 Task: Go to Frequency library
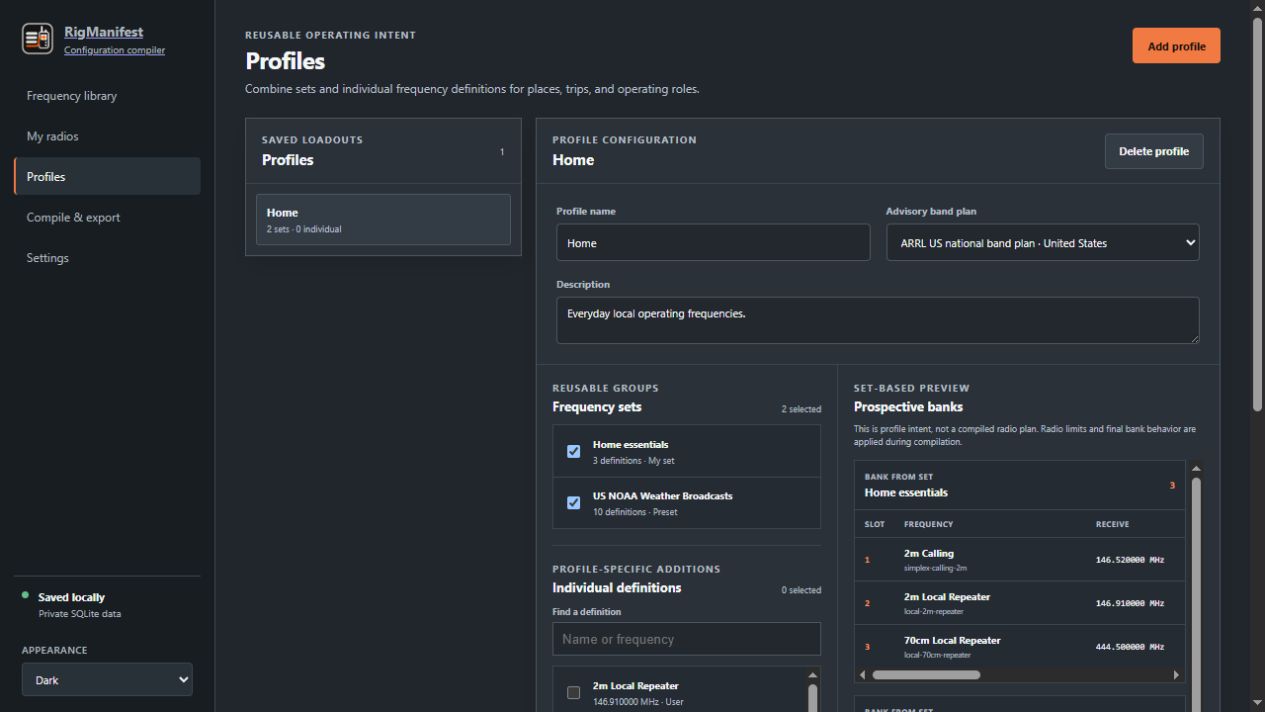coord(107,96)
